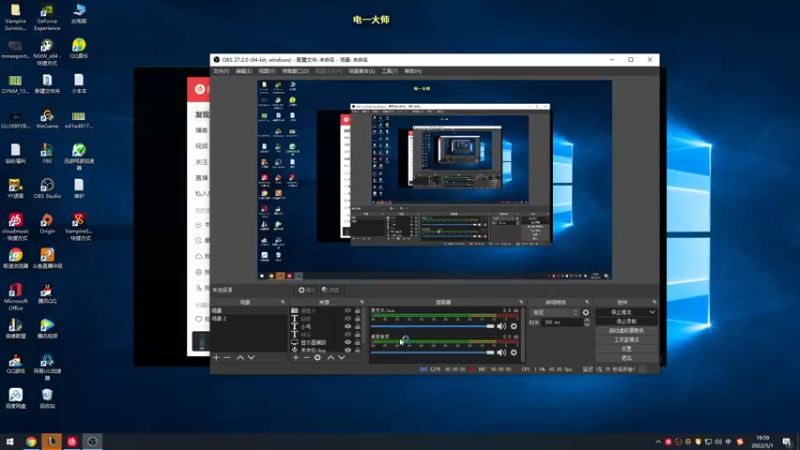Select the 腾讯QQ desktop icon
The height and width of the screenshot is (450, 800).
(x=47, y=294)
